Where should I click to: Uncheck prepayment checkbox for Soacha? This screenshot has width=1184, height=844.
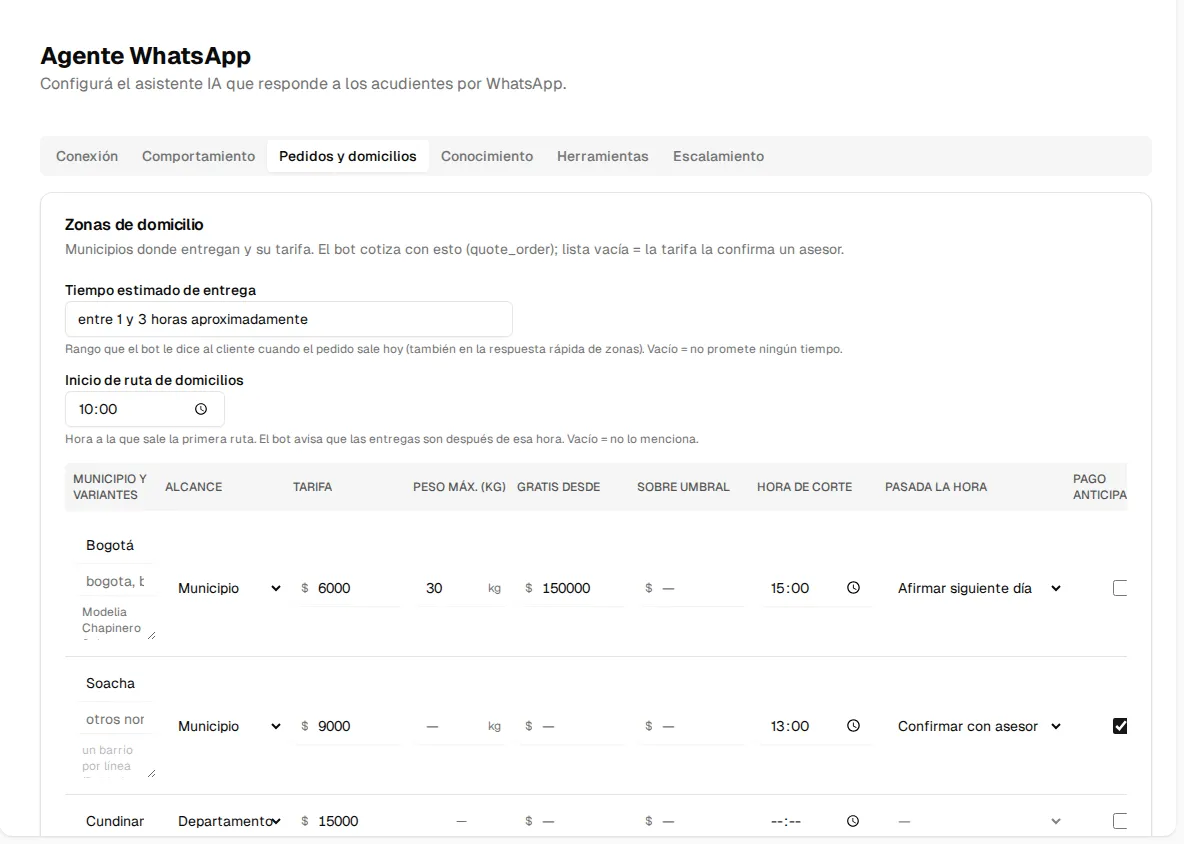pos(1120,726)
